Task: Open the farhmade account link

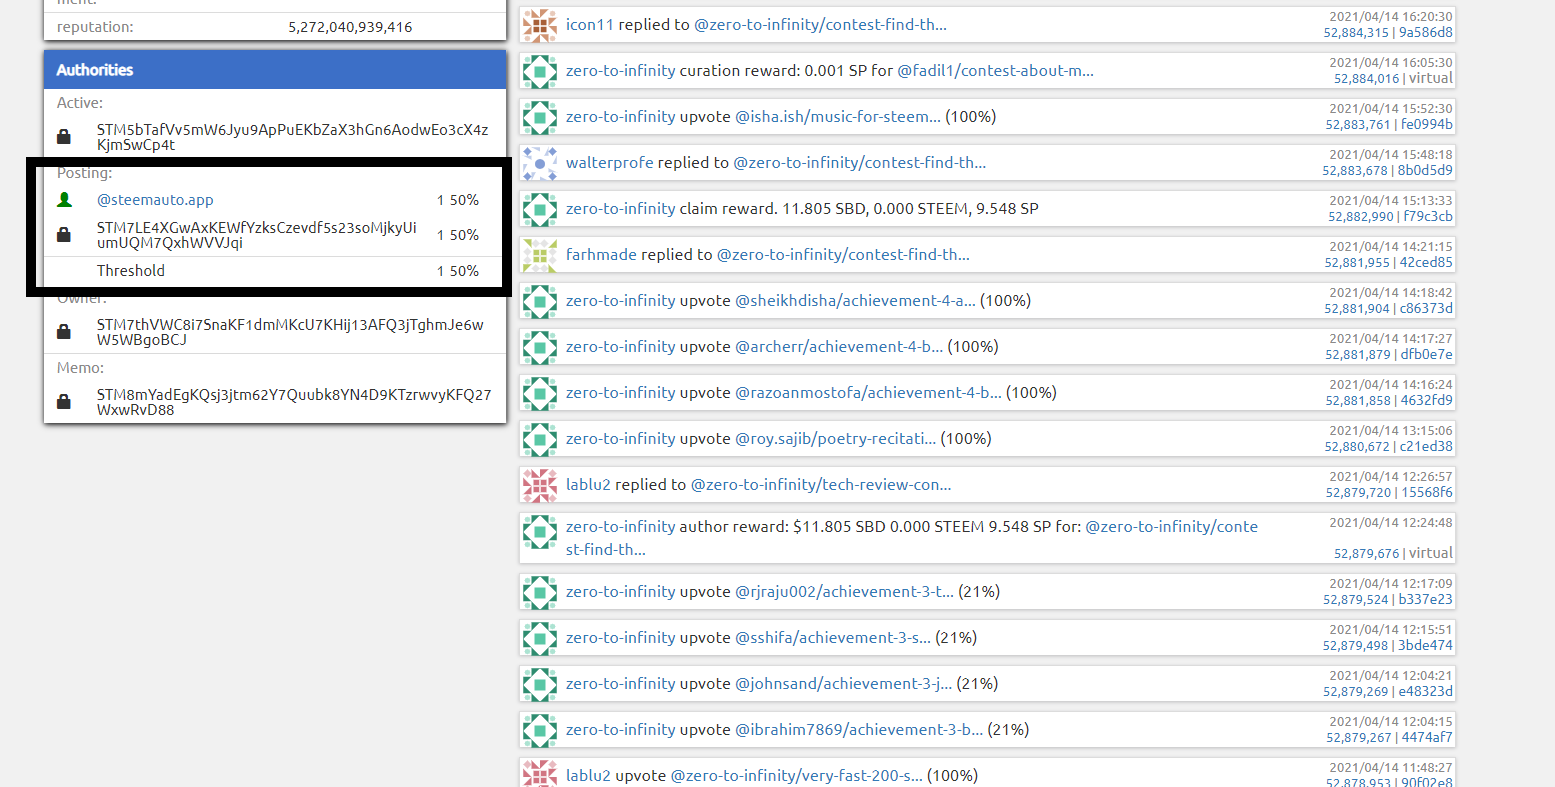Action: coord(601,255)
